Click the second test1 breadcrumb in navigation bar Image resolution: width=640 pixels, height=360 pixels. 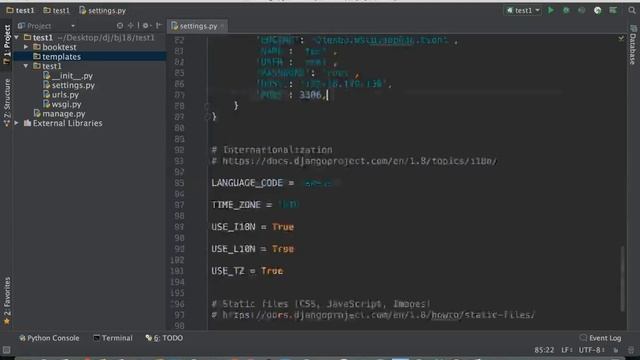point(57,10)
